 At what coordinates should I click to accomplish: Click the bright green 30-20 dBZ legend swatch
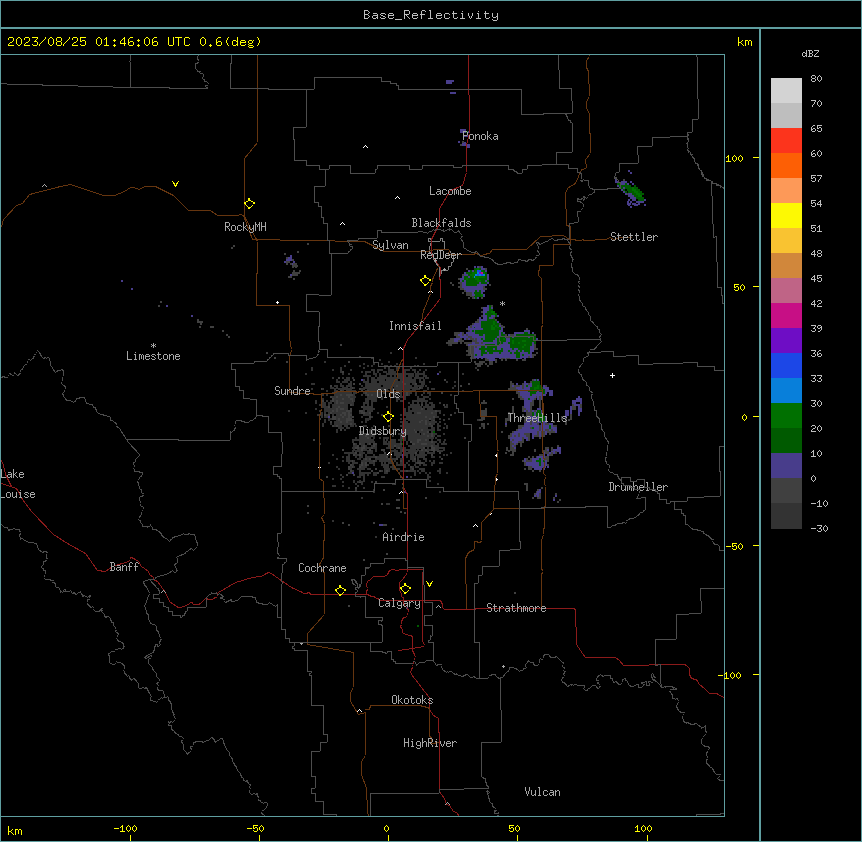(x=786, y=416)
